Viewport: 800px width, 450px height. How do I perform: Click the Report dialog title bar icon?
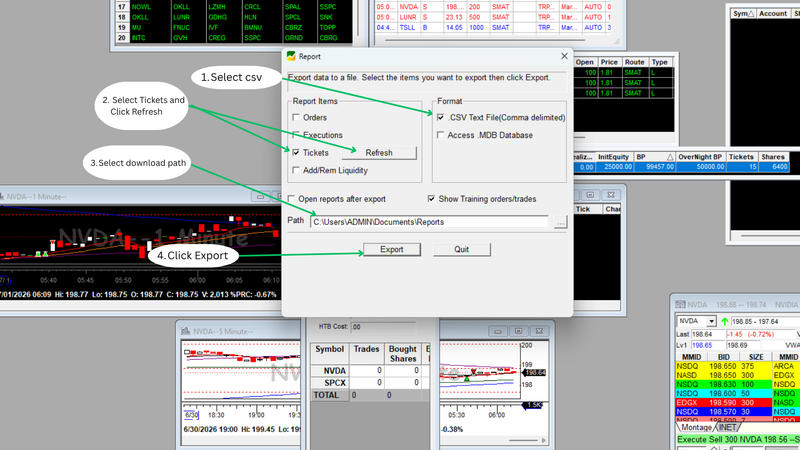tap(291, 56)
